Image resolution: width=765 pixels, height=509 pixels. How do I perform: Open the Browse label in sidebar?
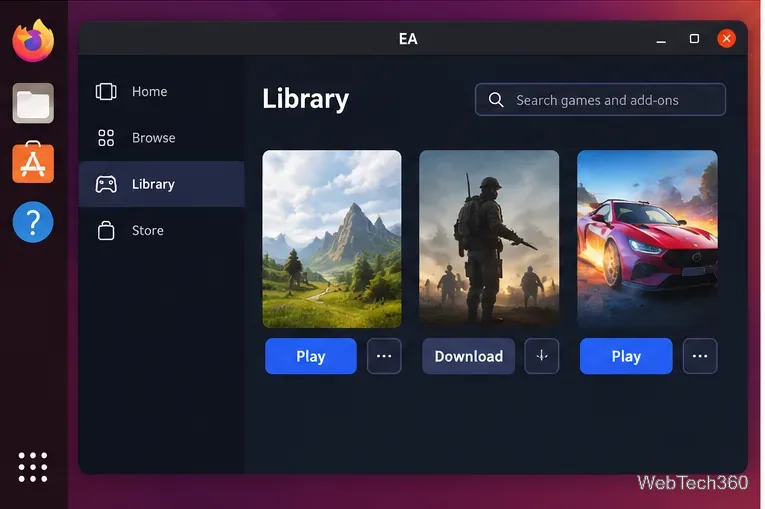tap(153, 138)
